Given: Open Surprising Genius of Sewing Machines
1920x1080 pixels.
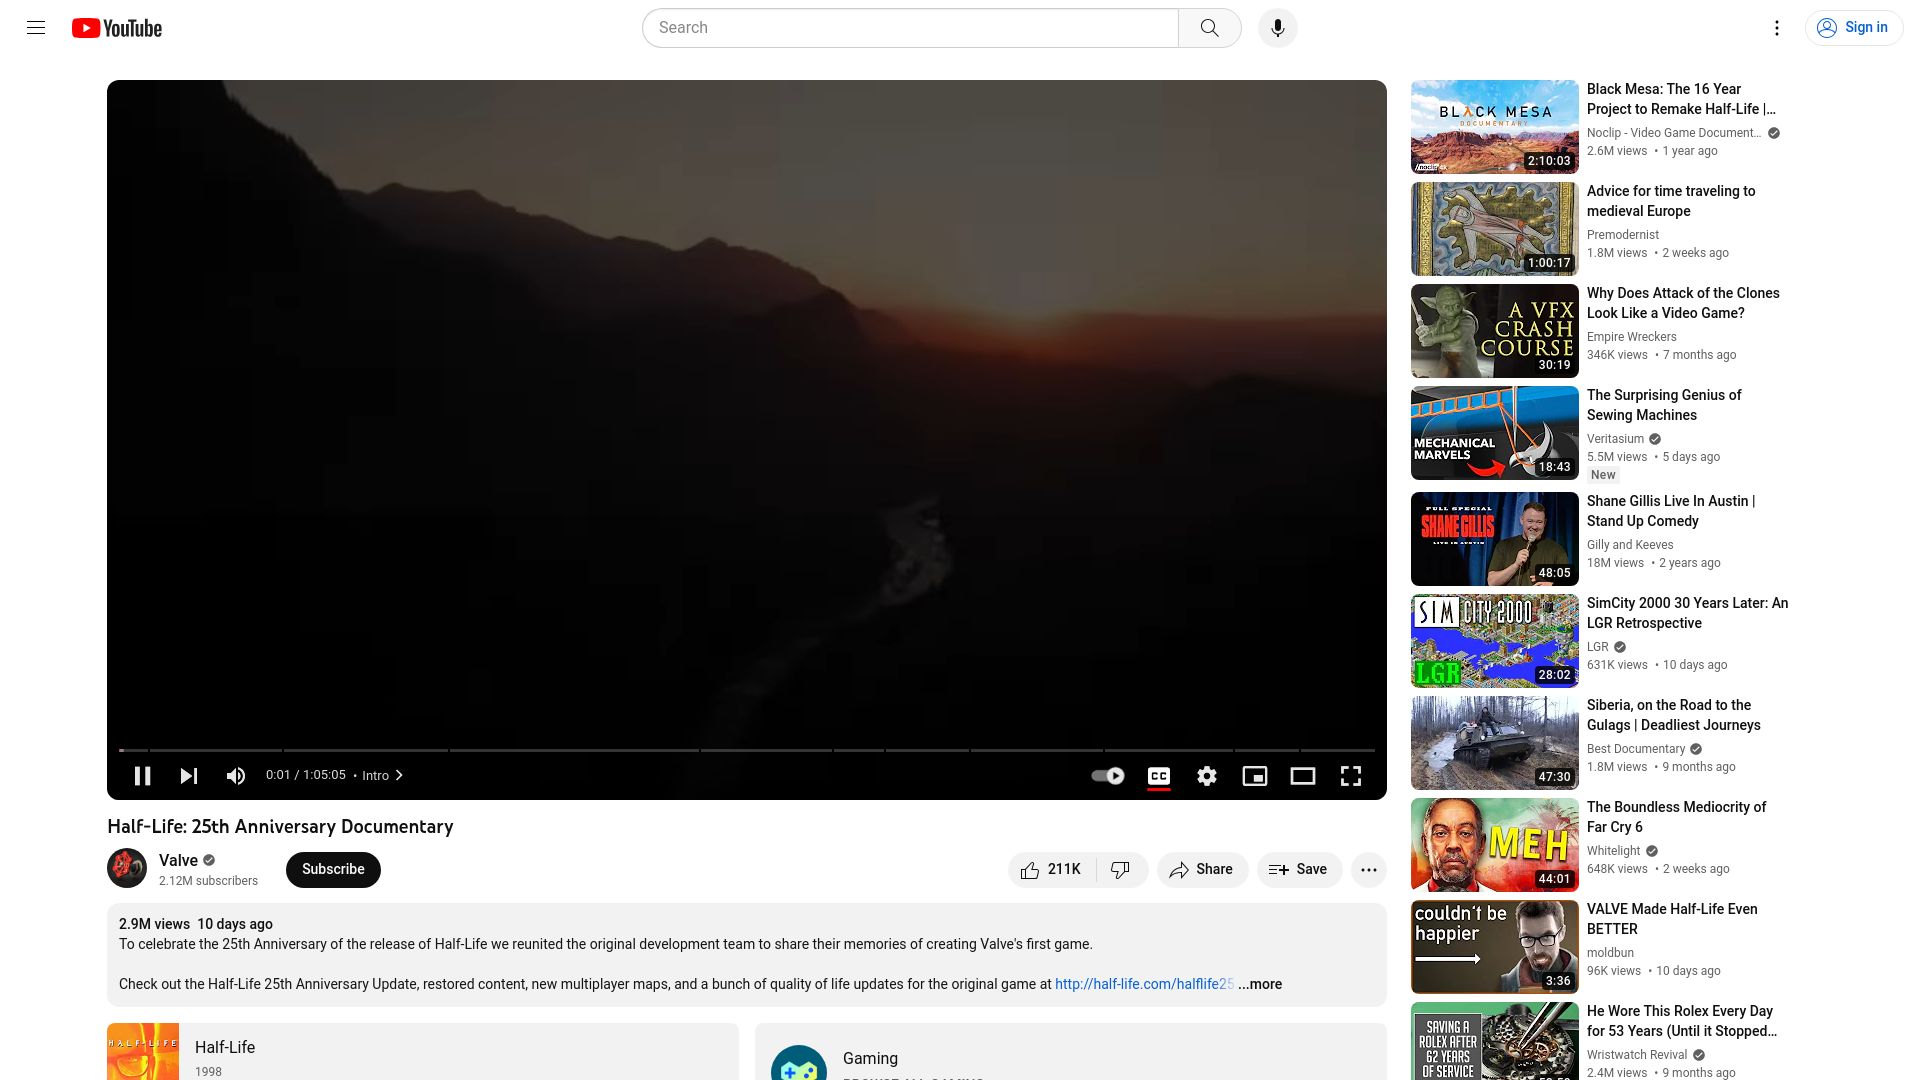Looking at the screenshot, I should 1664,405.
